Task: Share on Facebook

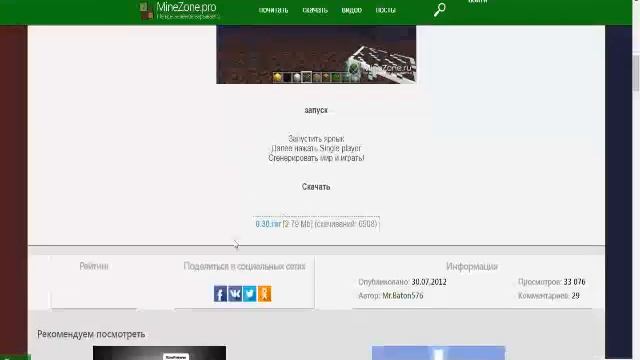Action: coord(220,293)
